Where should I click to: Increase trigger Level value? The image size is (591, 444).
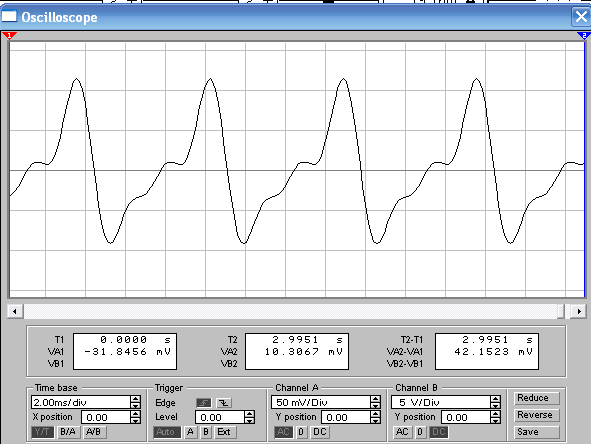tap(250, 414)
